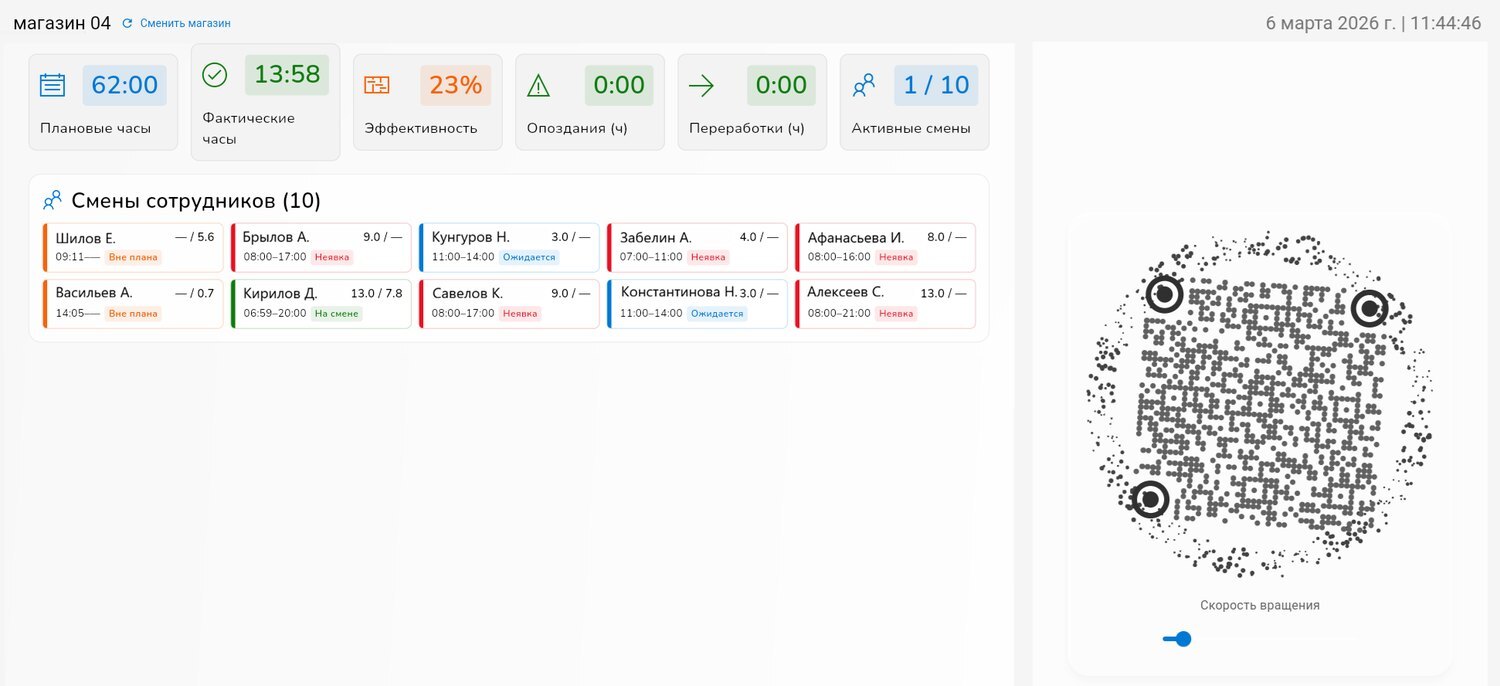Click the refresh icon next to Сменить магазин

coord(127,23)
